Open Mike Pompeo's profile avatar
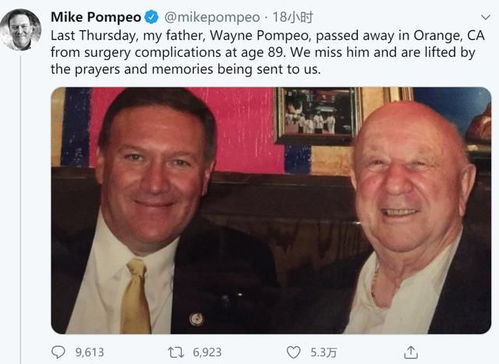 pyautogui.click(x=21, y=30)
